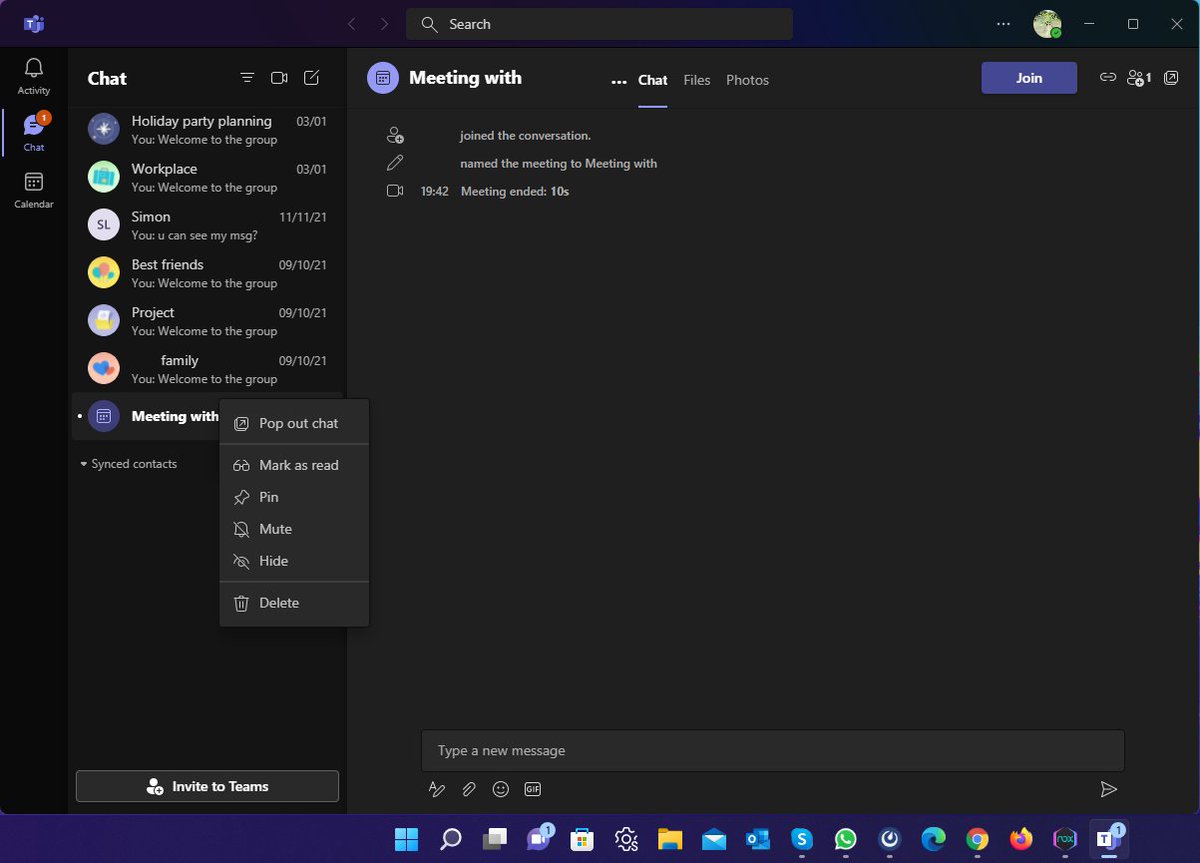This screenshot has width=1200, height=863.
Task: Click the Invite to Teams button
Action: click(207, 786)
